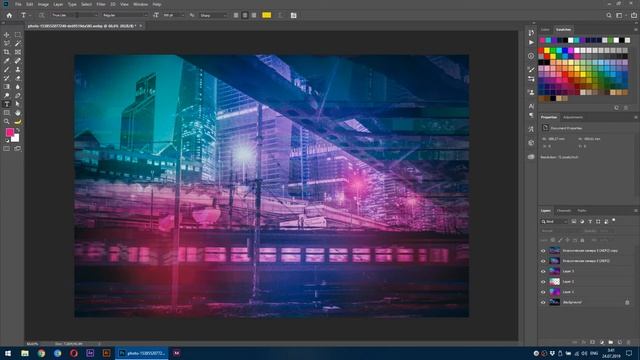Select the Frame tool
640x360 pixels.
click(x=18, y=52)
